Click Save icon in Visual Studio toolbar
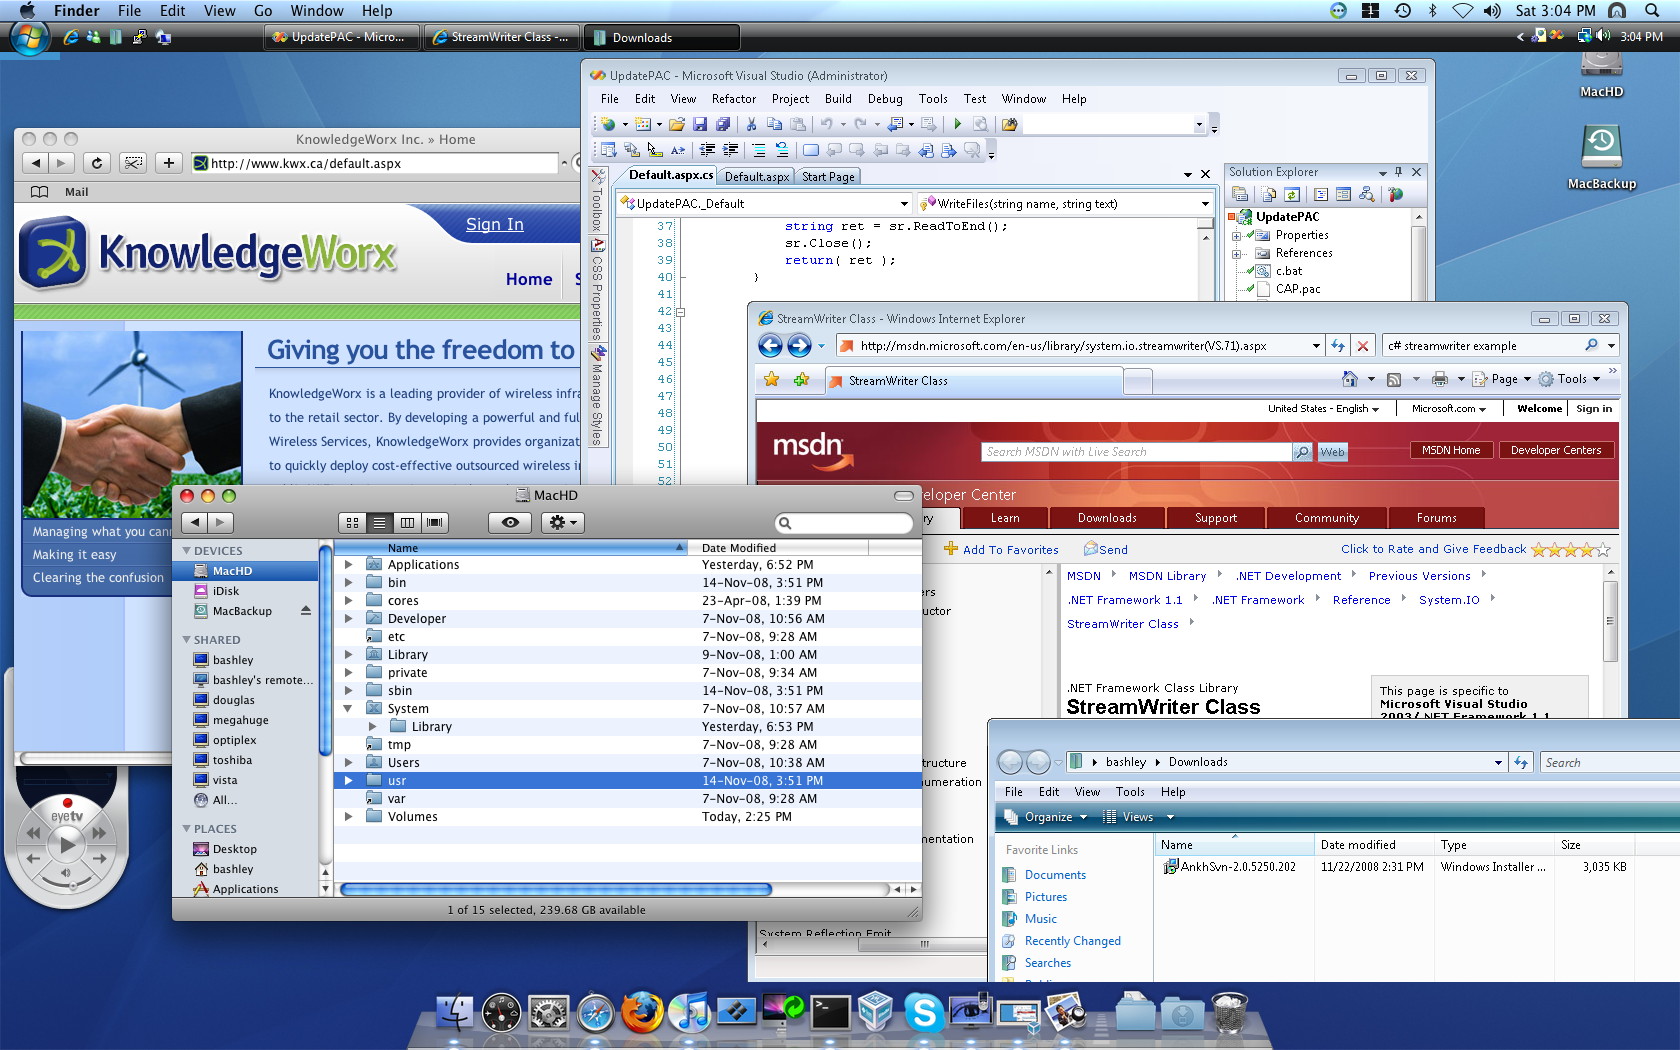 pyautogui.click(x=700, y=124)
